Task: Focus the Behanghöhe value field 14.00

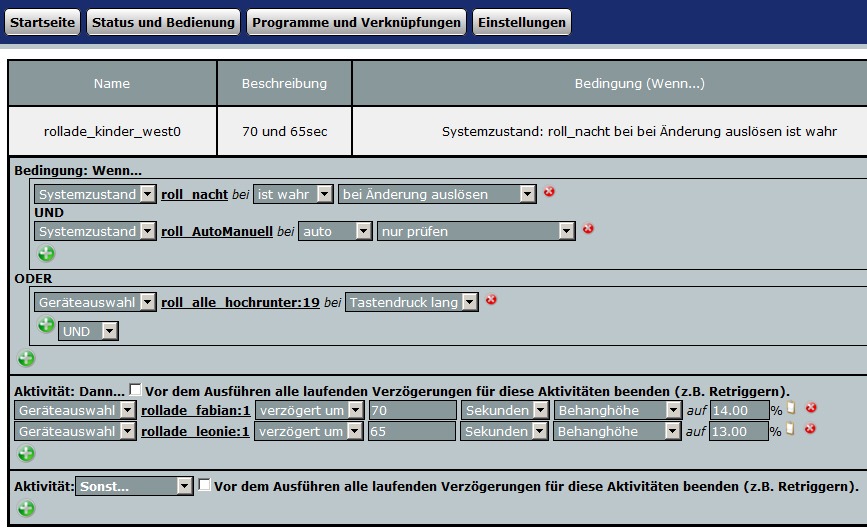Action: [739, 410]
